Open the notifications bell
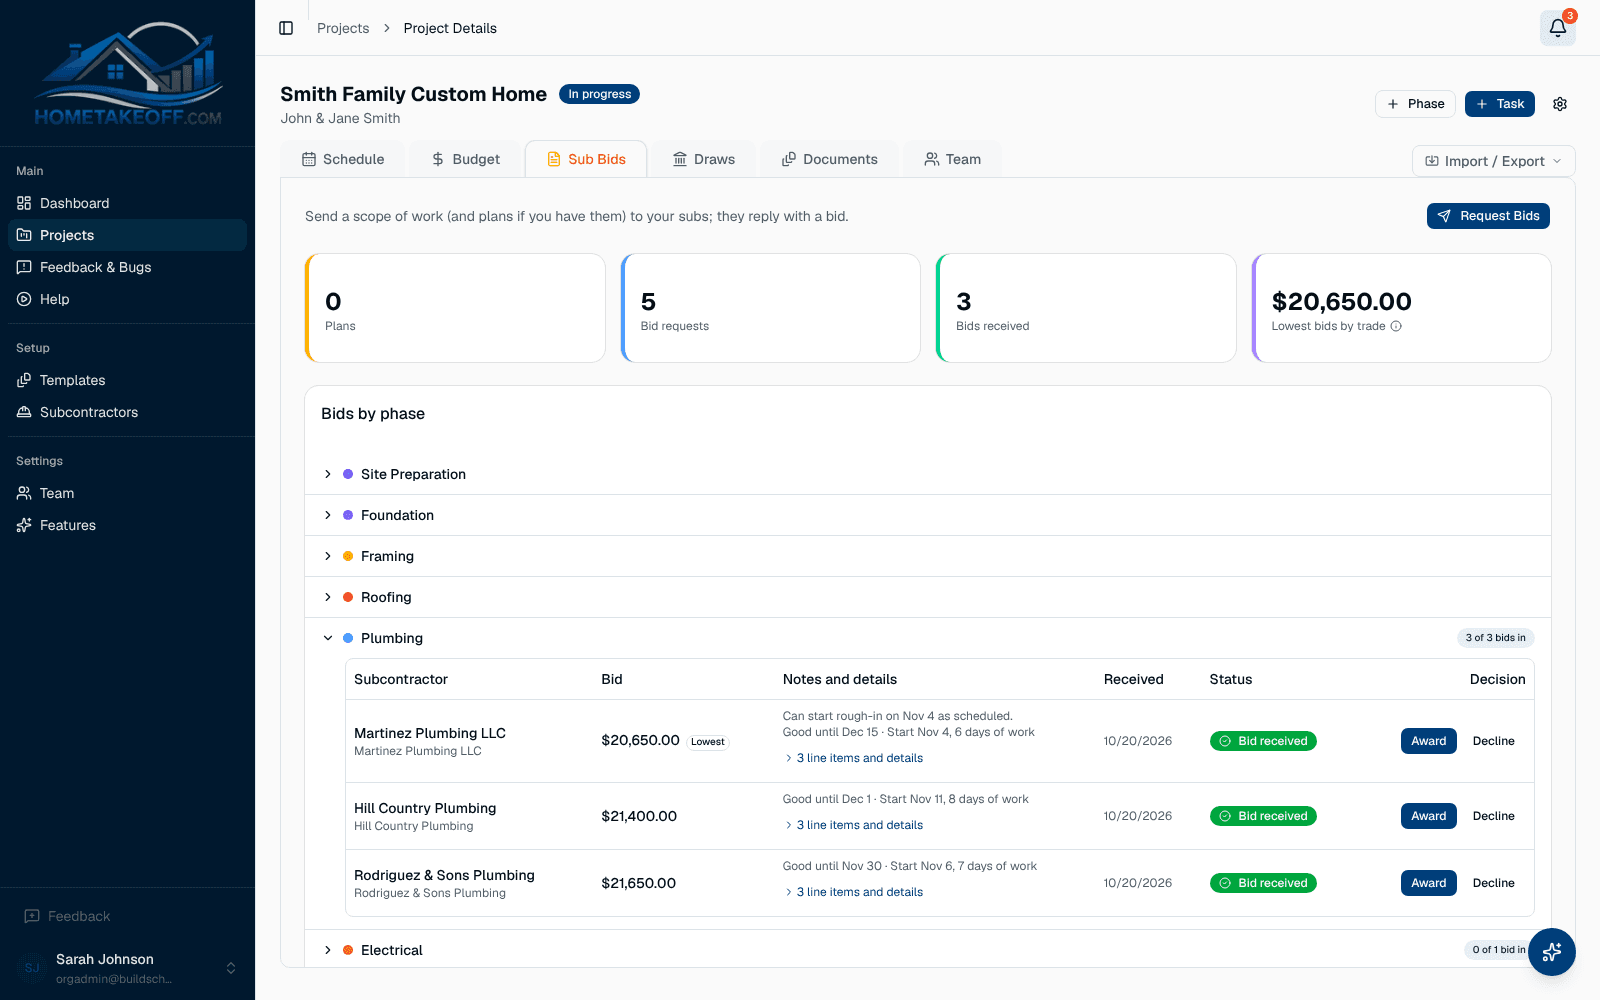 1558,28
